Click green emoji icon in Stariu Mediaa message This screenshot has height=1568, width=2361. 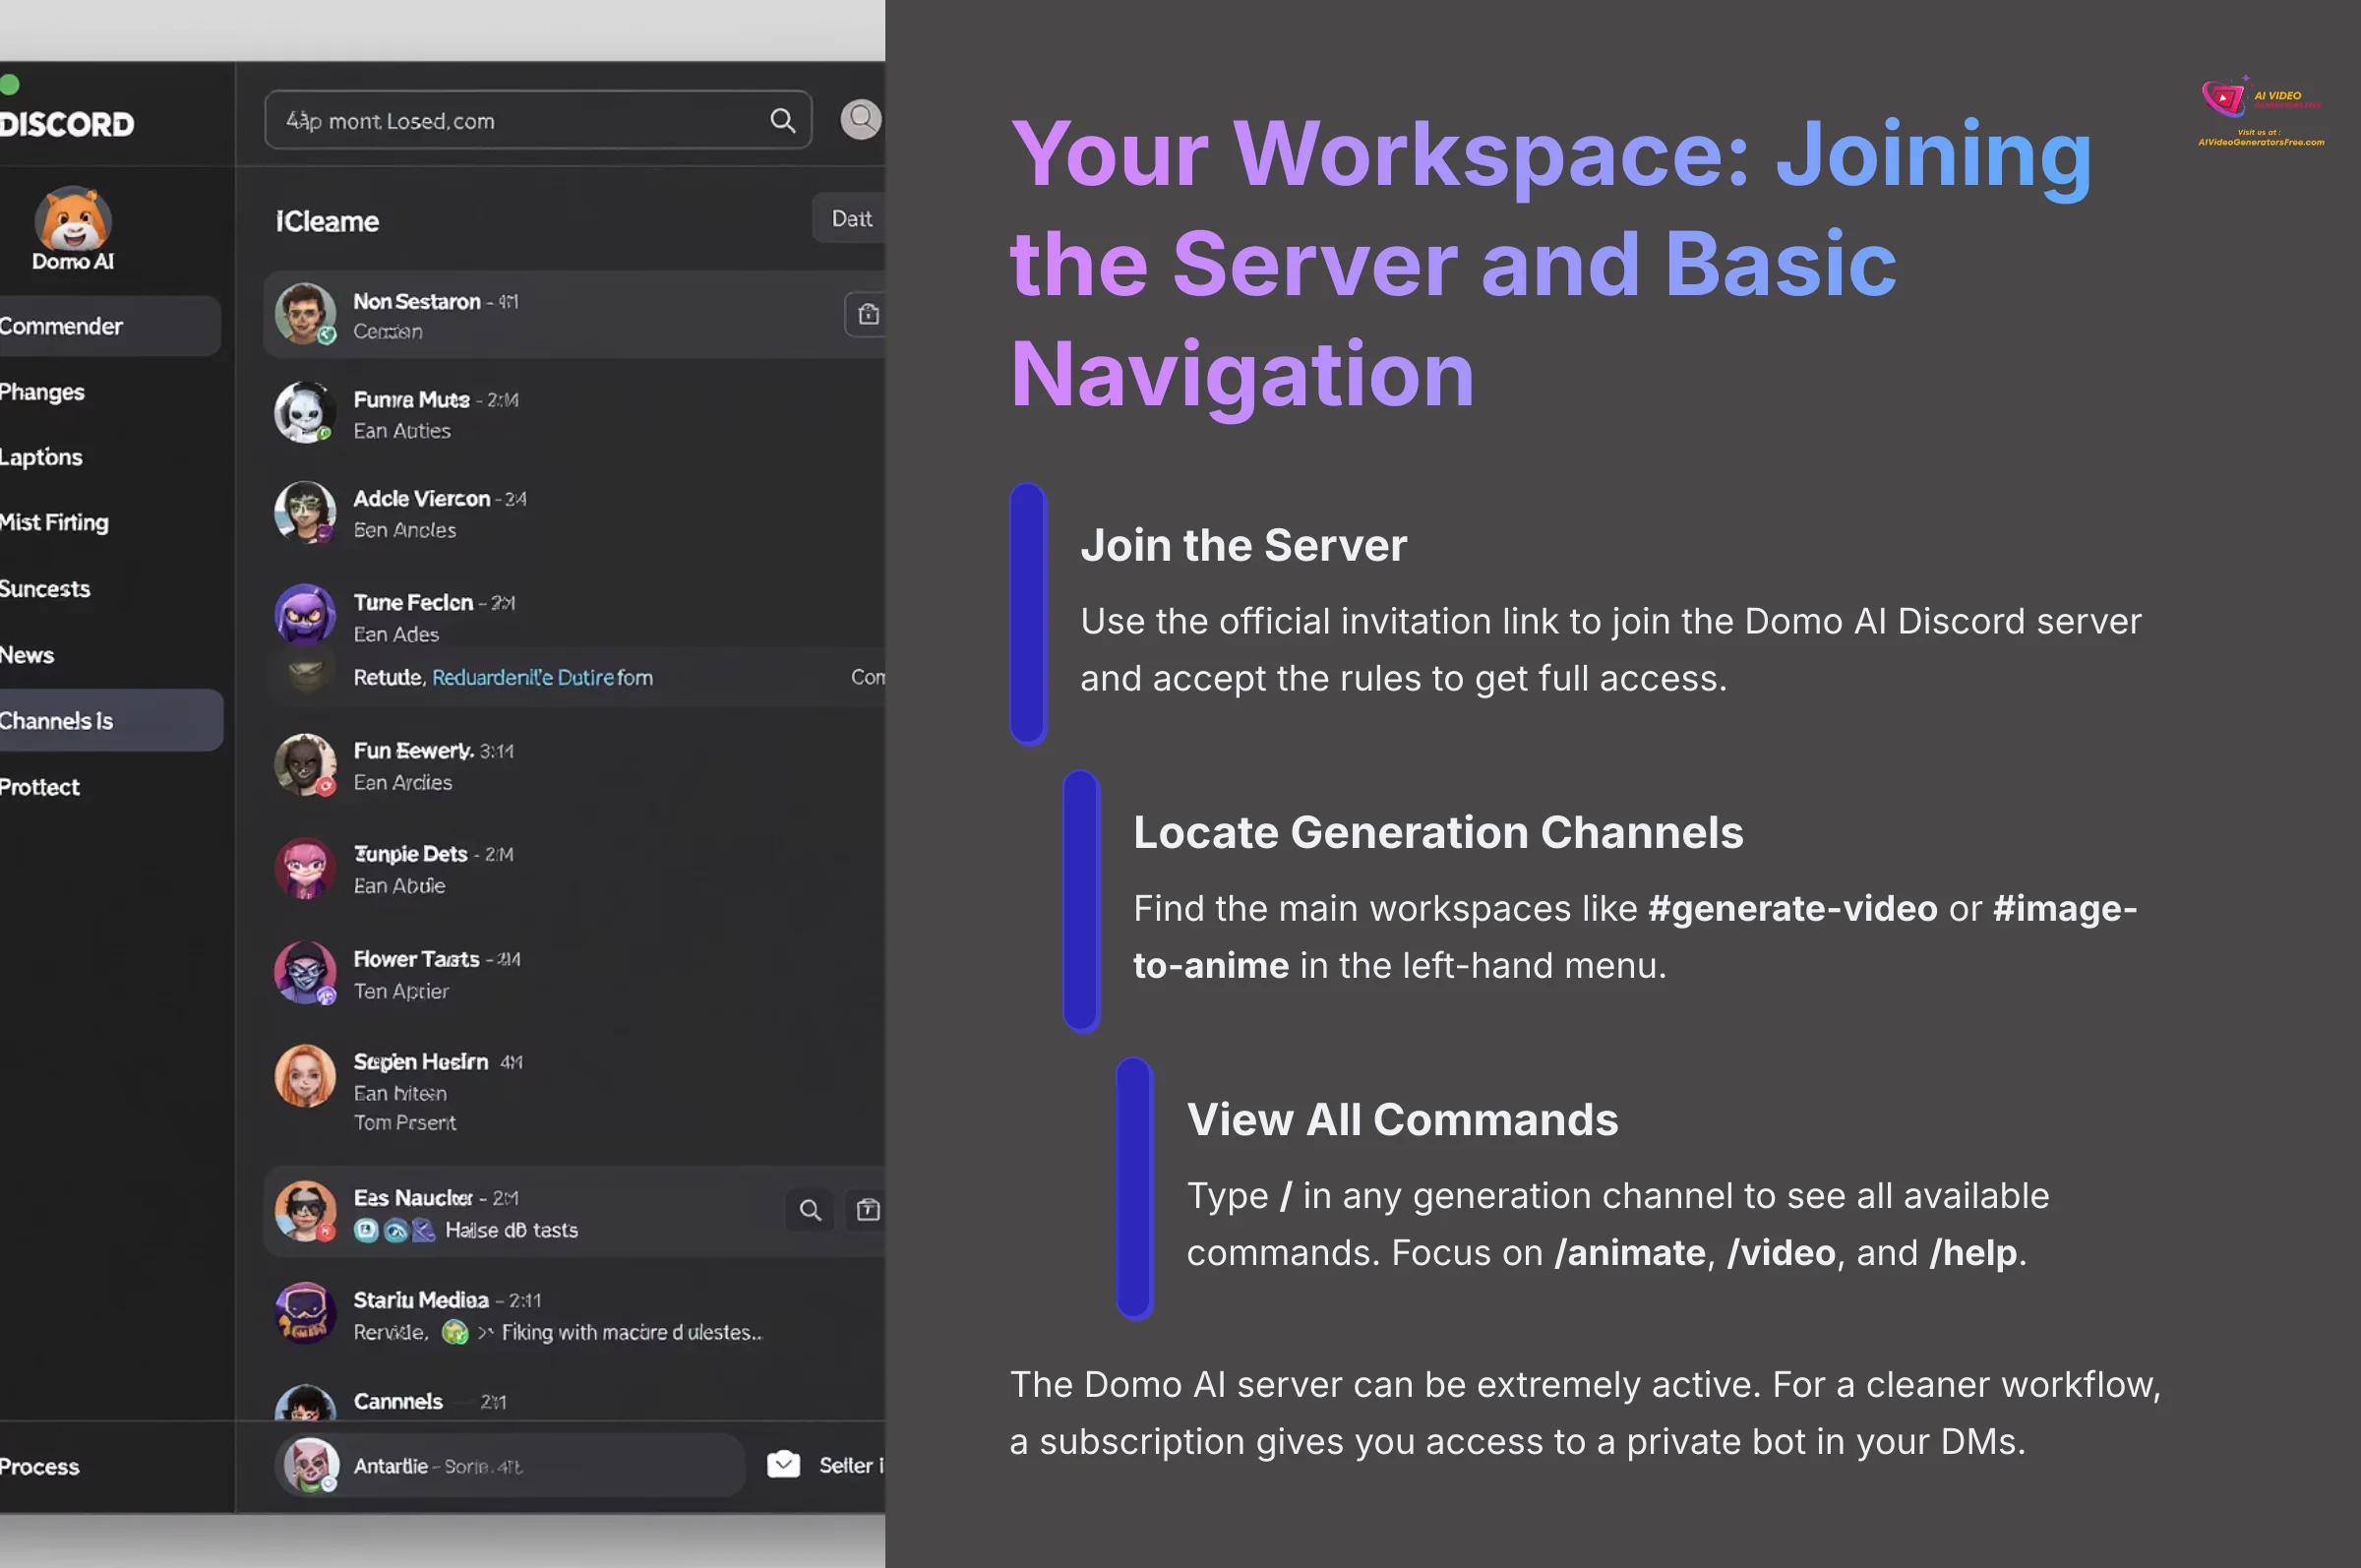coord(455,1332)
